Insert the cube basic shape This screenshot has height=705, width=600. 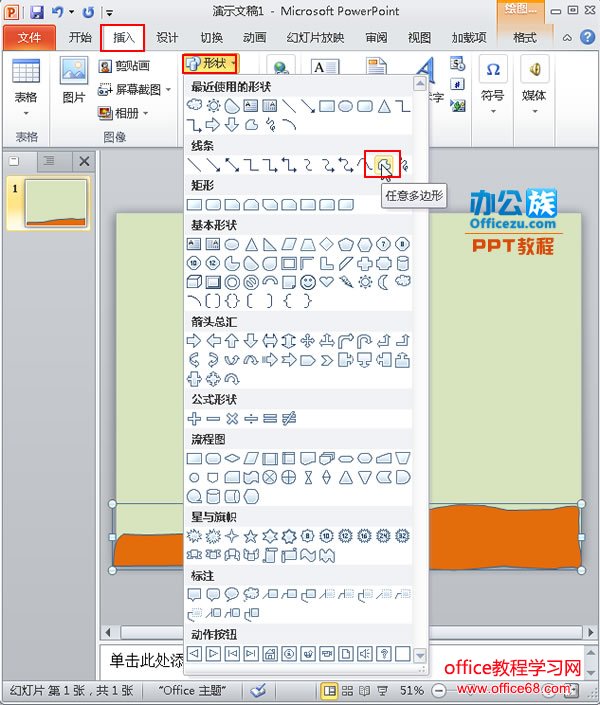[x=194, y=282]
